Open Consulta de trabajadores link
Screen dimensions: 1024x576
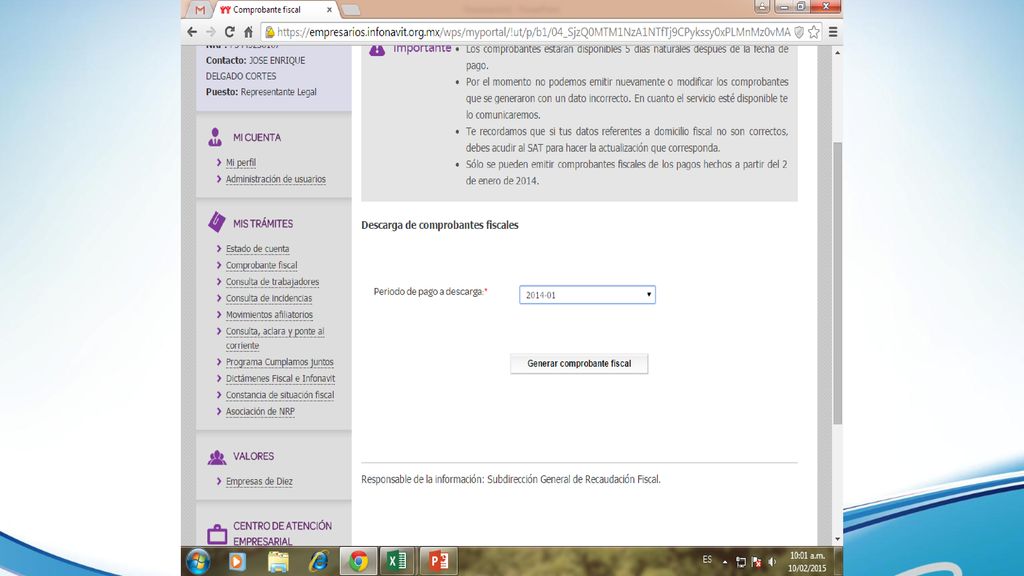tap(272, 281)
